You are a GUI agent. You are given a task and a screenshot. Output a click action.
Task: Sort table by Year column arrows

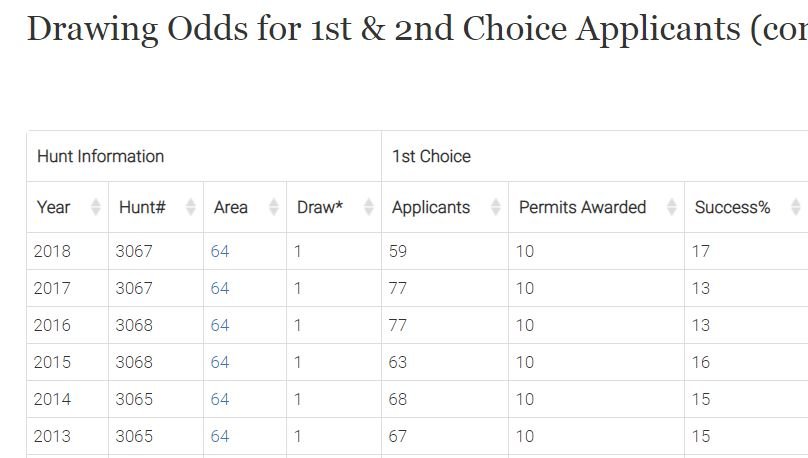[96, 207]
